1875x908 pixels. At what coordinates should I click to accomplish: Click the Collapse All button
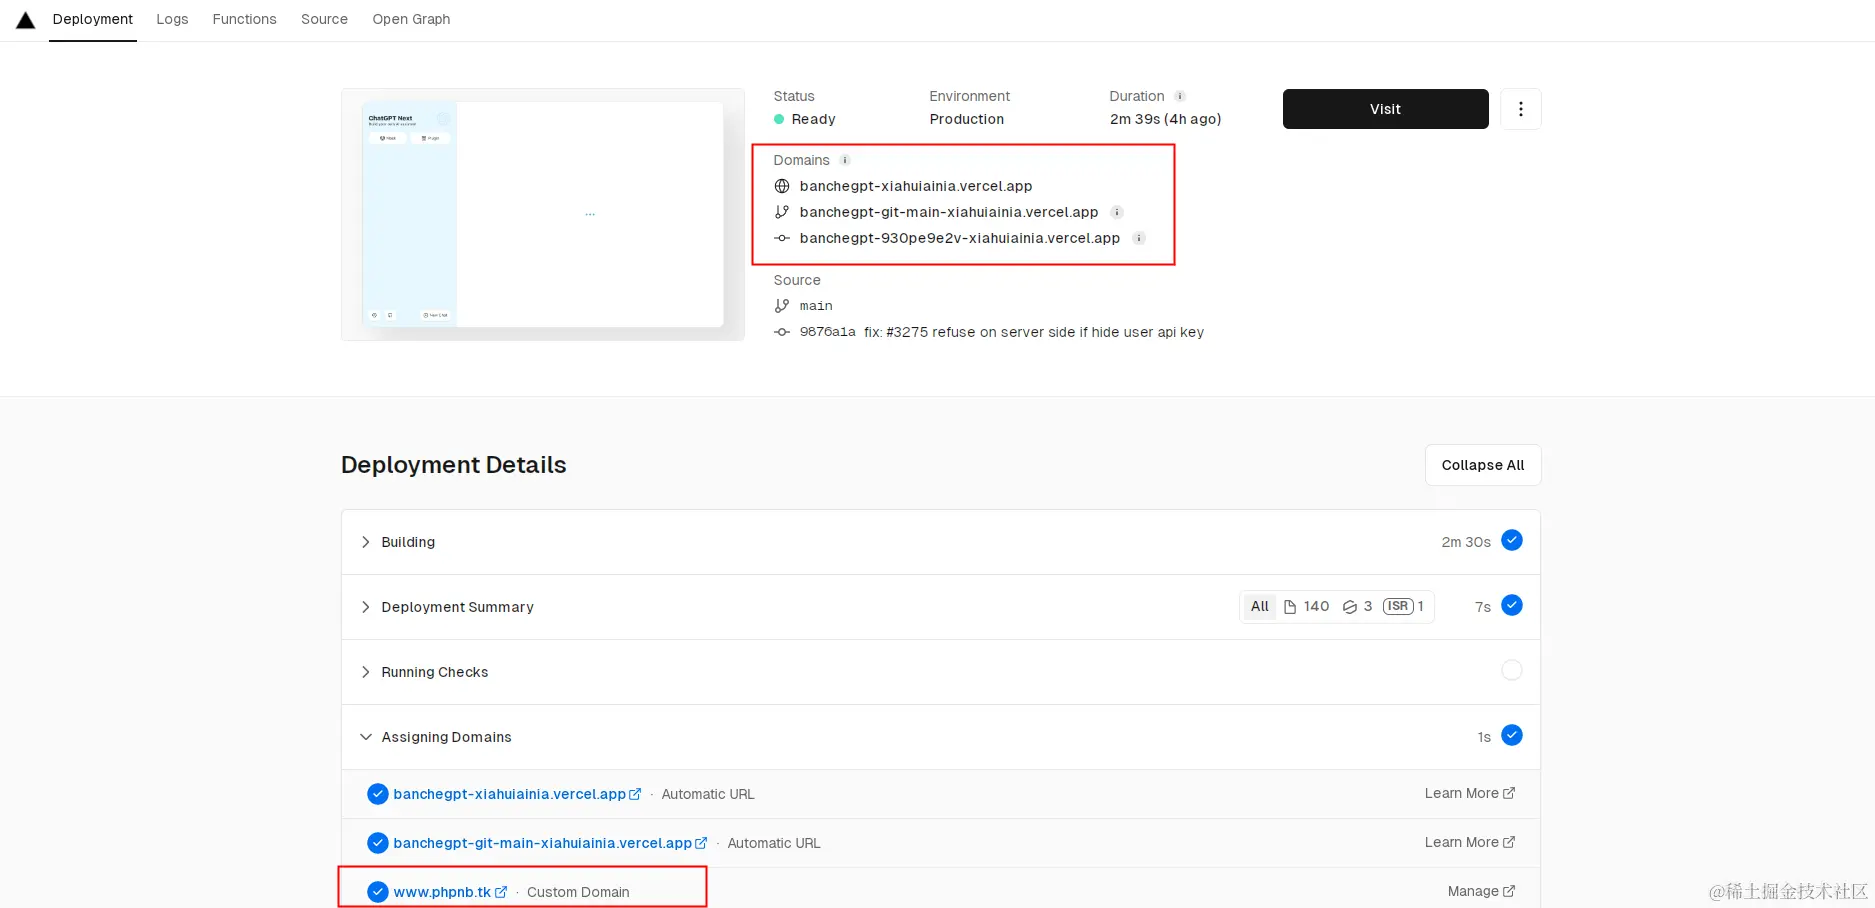1483,465
